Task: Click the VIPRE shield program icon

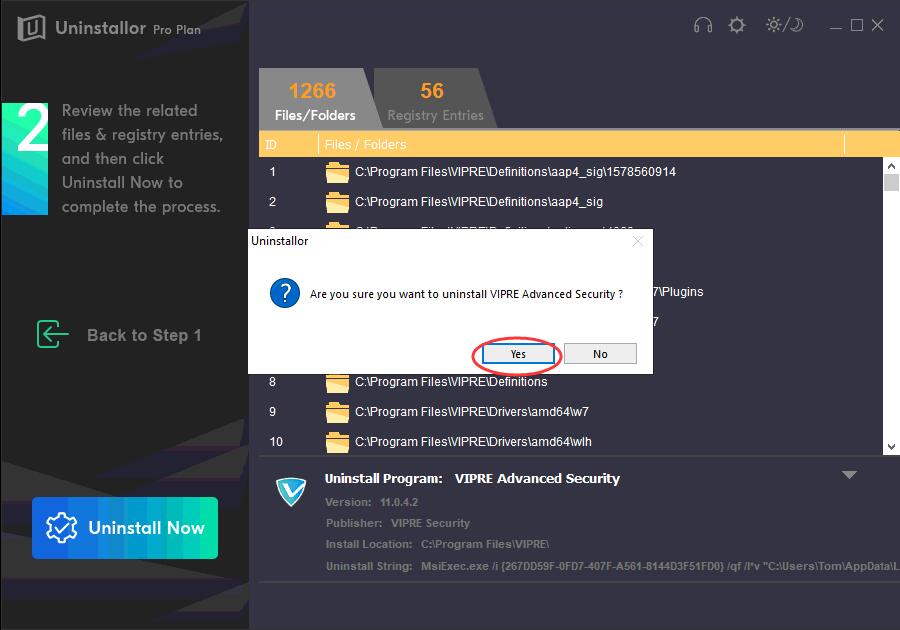Action: point(290,492)
